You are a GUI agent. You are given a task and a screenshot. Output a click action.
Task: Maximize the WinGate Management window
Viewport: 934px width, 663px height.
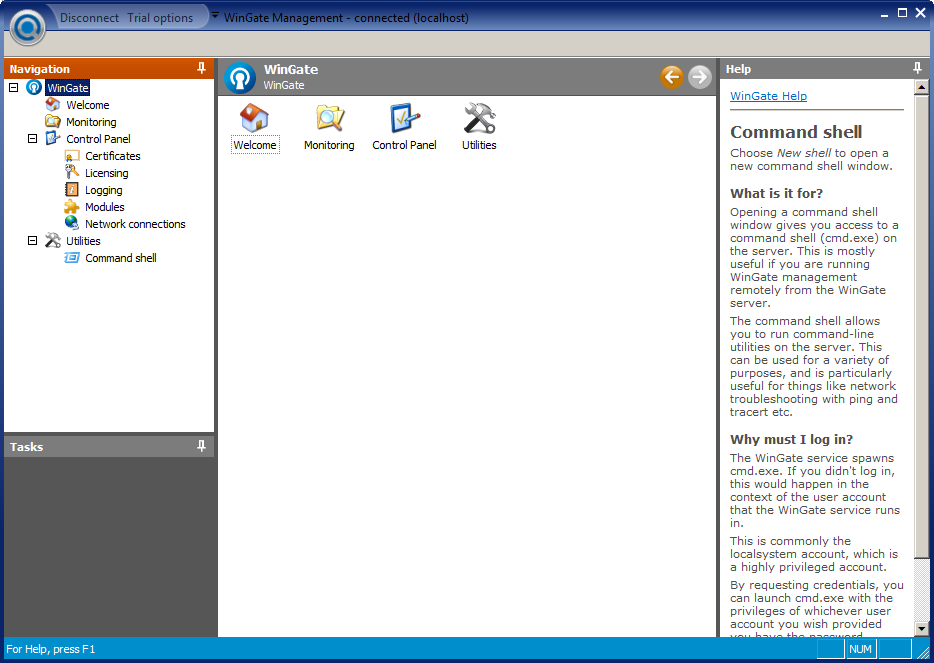[902, 13]
